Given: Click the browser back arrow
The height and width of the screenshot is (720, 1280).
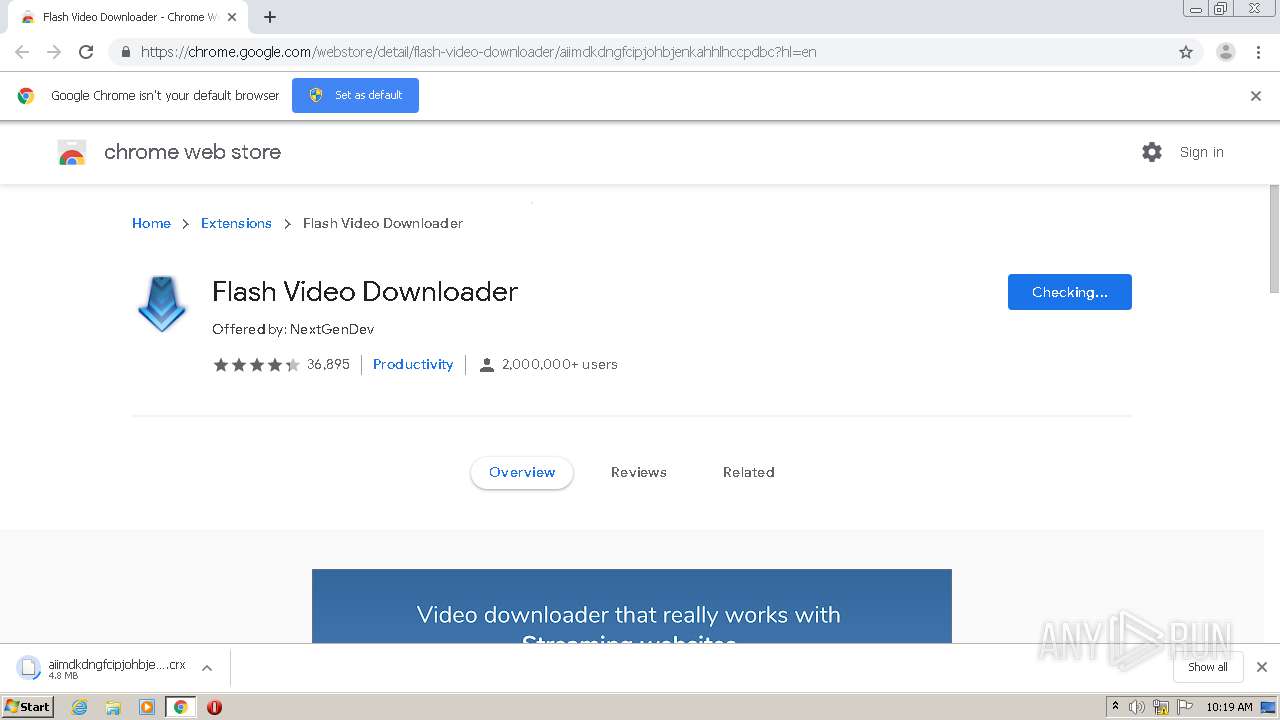Looking at the screenshot, I should (x=22, y=52).
